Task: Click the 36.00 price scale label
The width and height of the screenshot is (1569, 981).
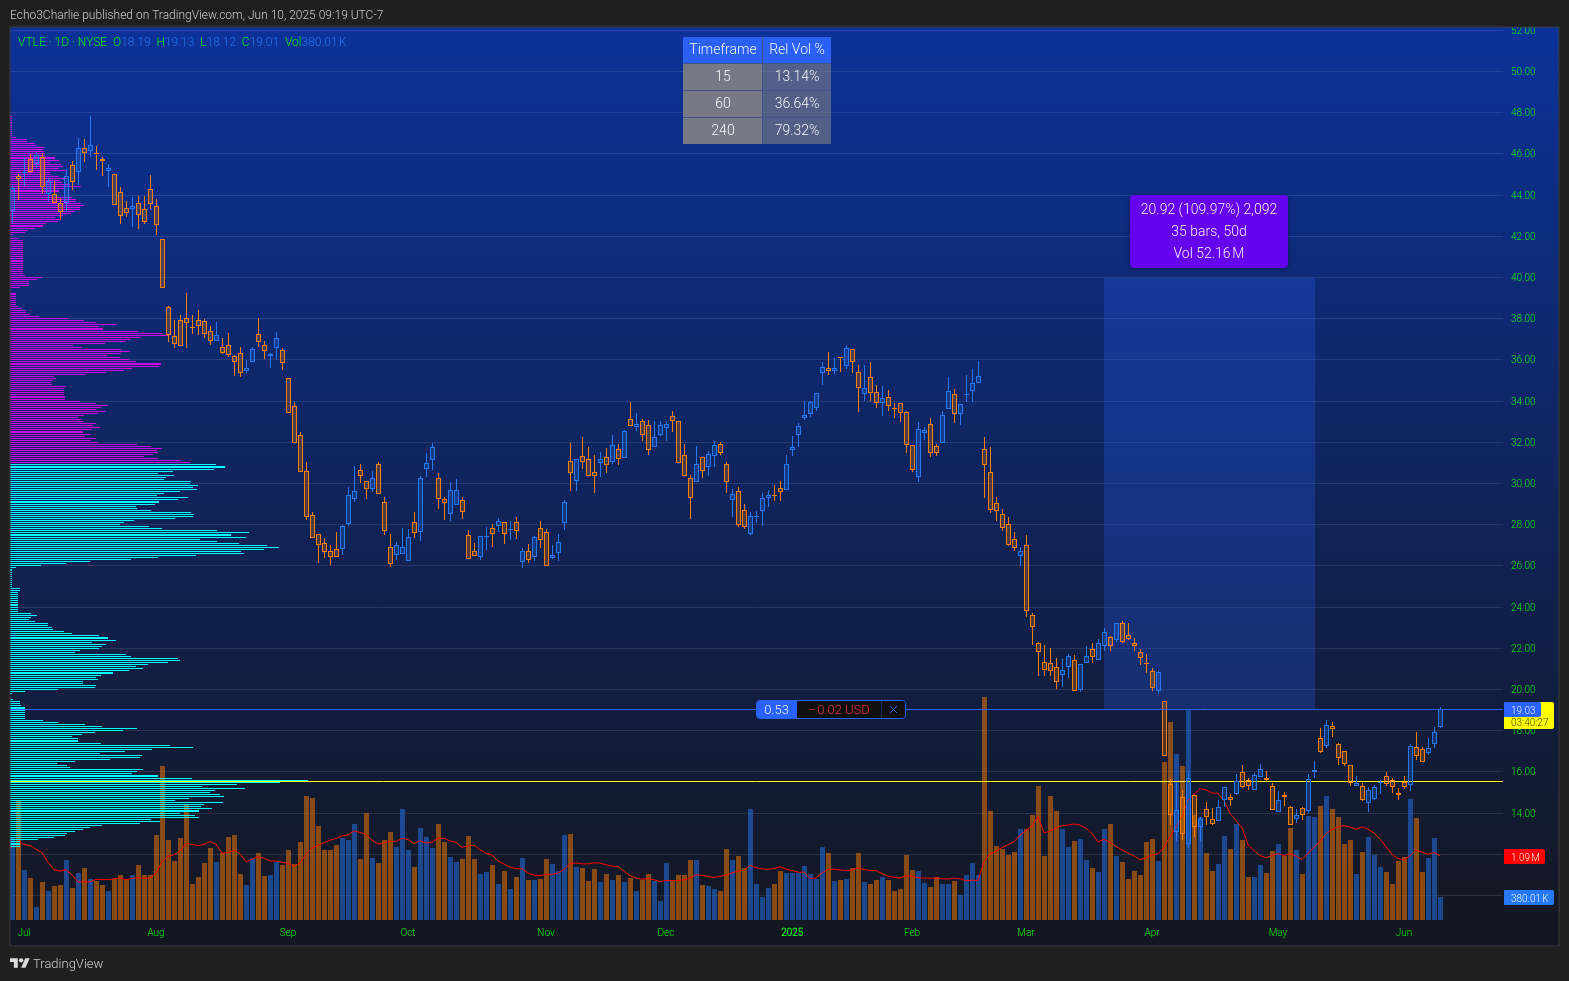Action: click(1523, 359)
